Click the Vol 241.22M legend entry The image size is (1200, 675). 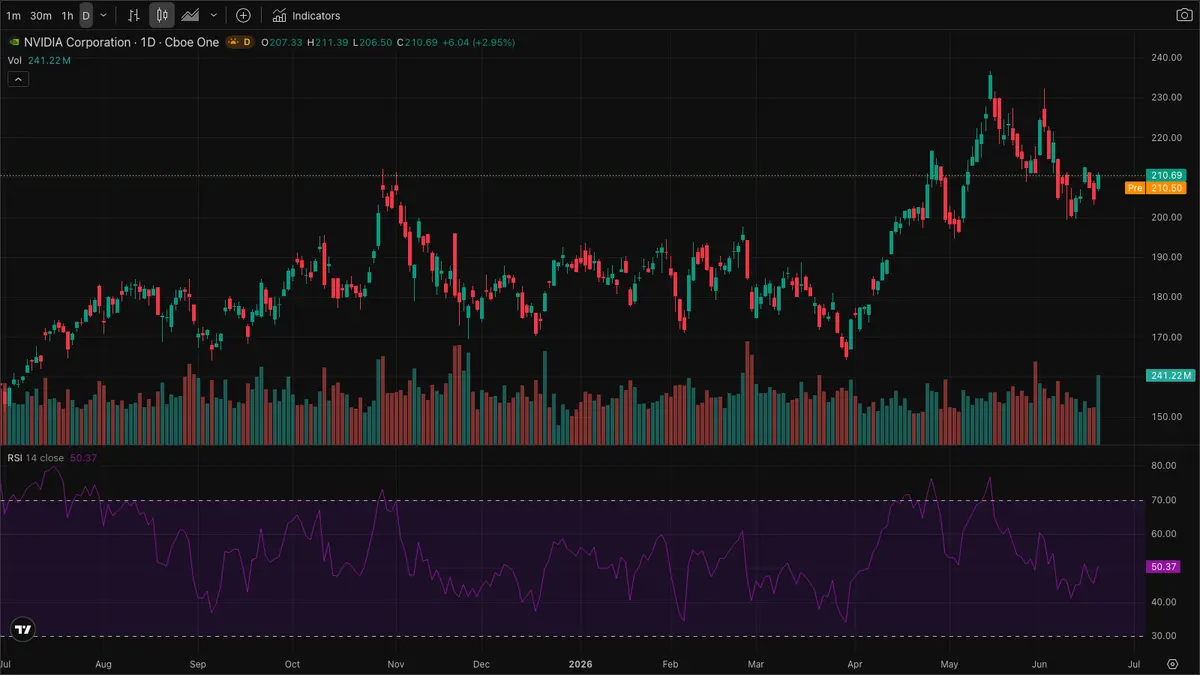click(39, 61)
